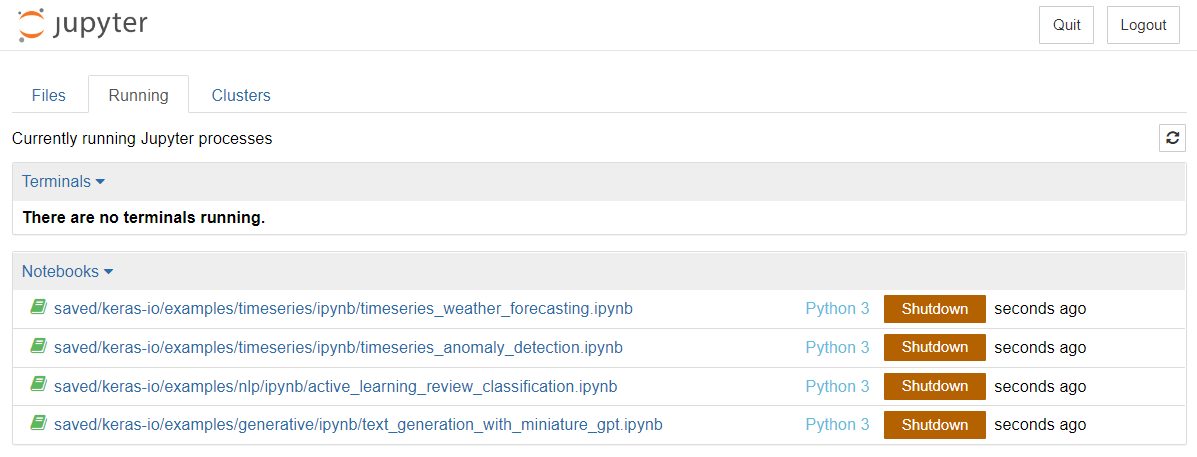Click the notebook icon for text_generation_with_miniature_gpt
Screen dimensions: 1197x457
pos(38,423)
